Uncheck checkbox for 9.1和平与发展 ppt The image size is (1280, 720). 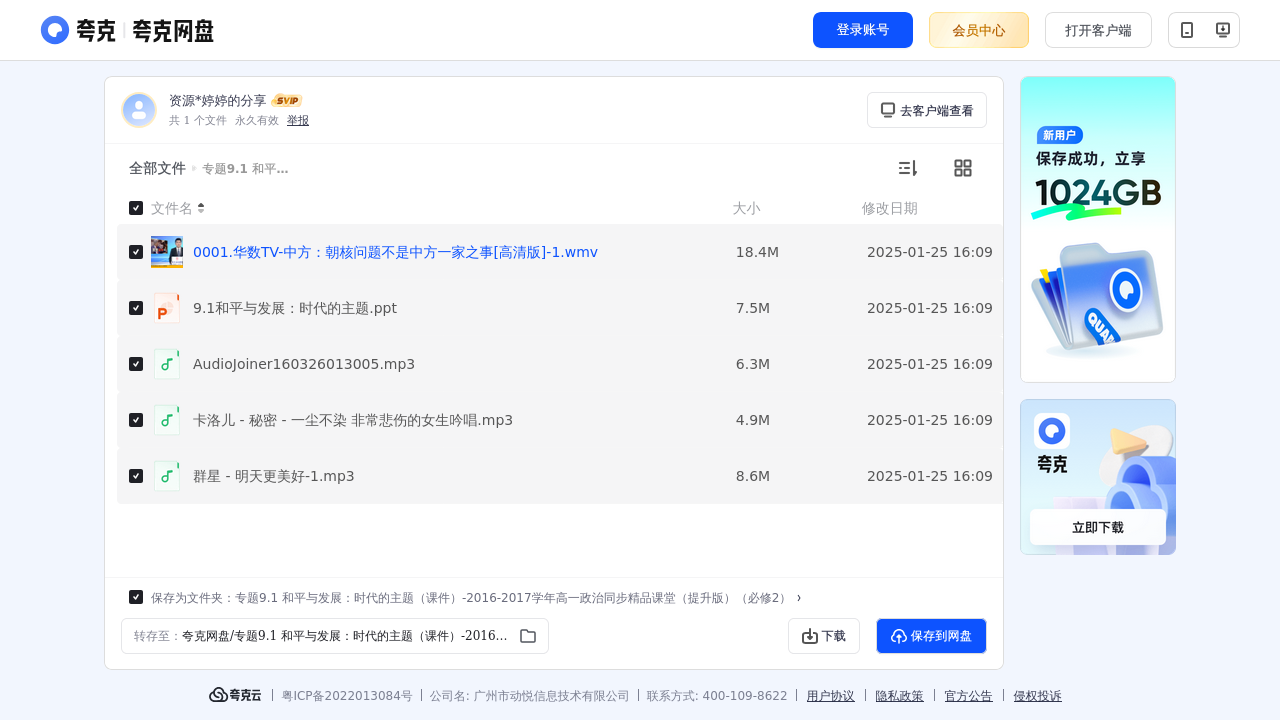(136, 308)
